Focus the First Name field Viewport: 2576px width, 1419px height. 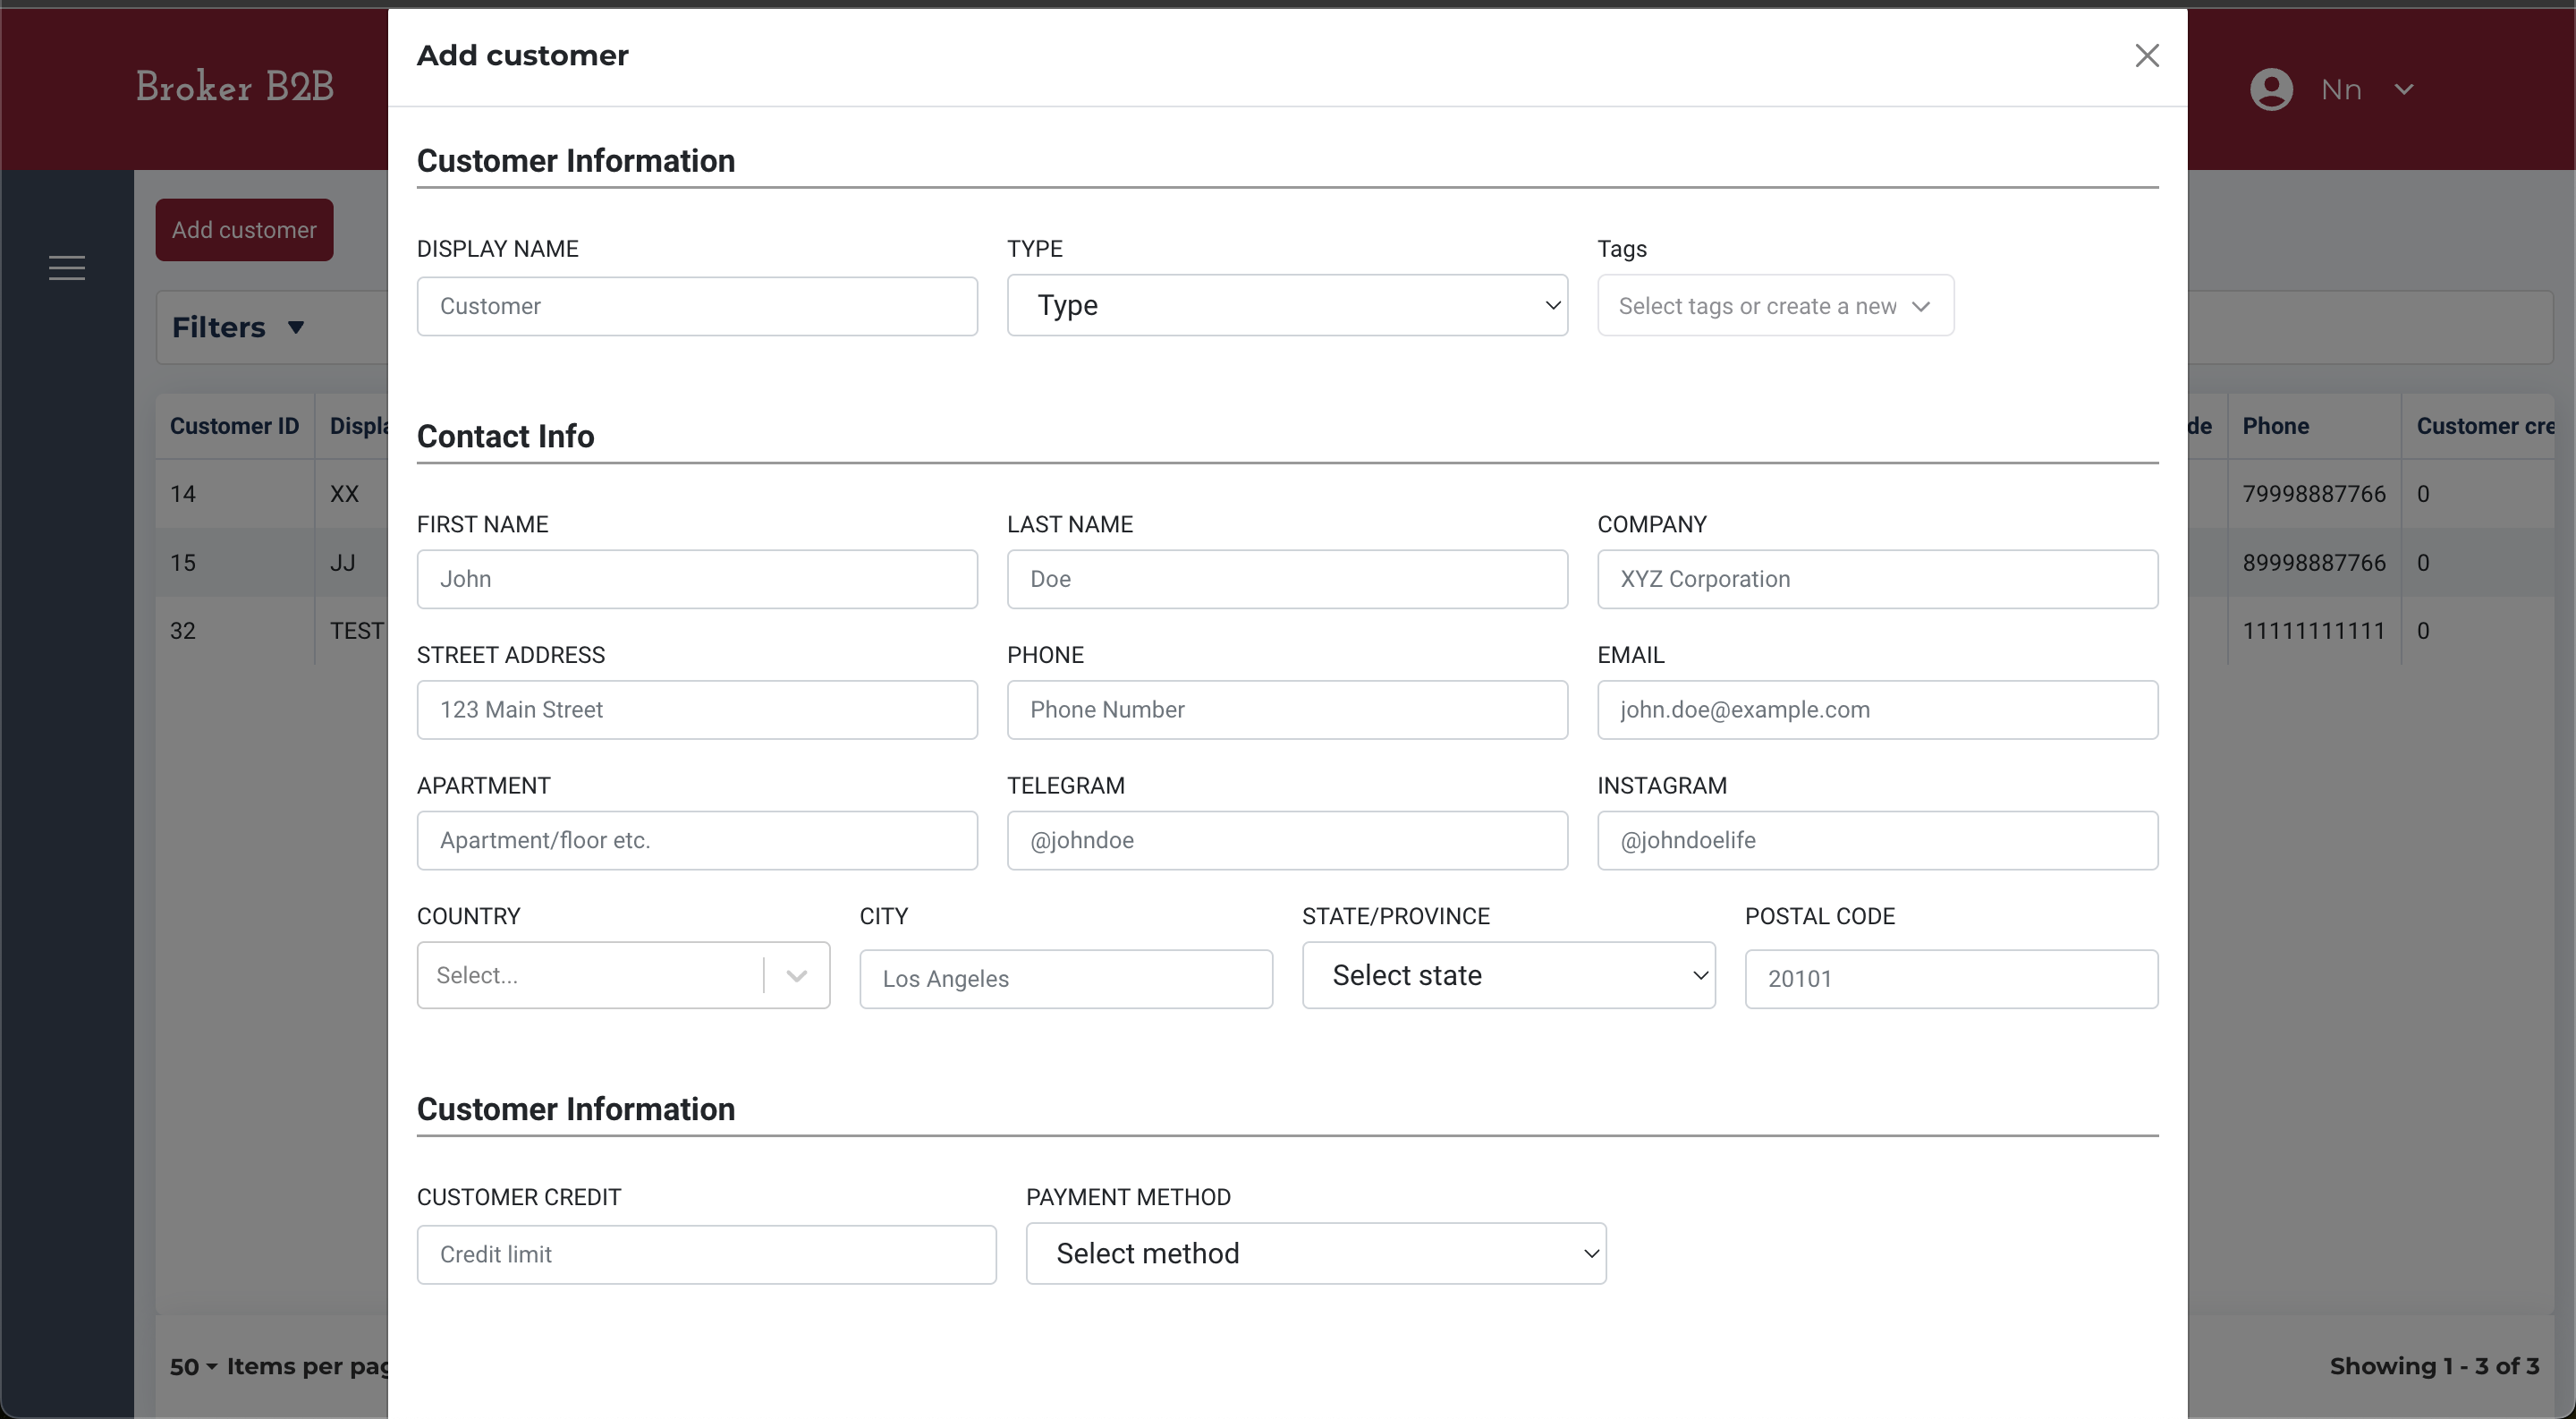coord(696,579)
